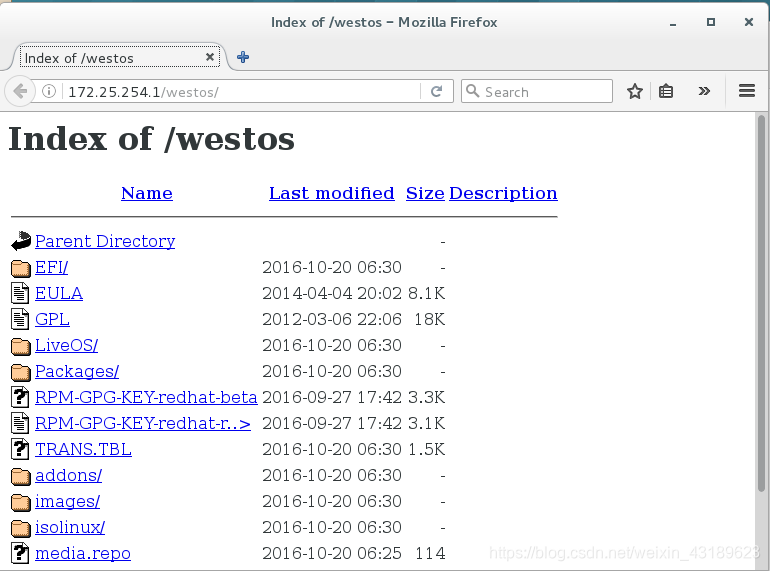770x571 pixels.
Task: Click document icon beside RPM-GPG-KEY-redhat-r..>
Action: coord(20,423)
